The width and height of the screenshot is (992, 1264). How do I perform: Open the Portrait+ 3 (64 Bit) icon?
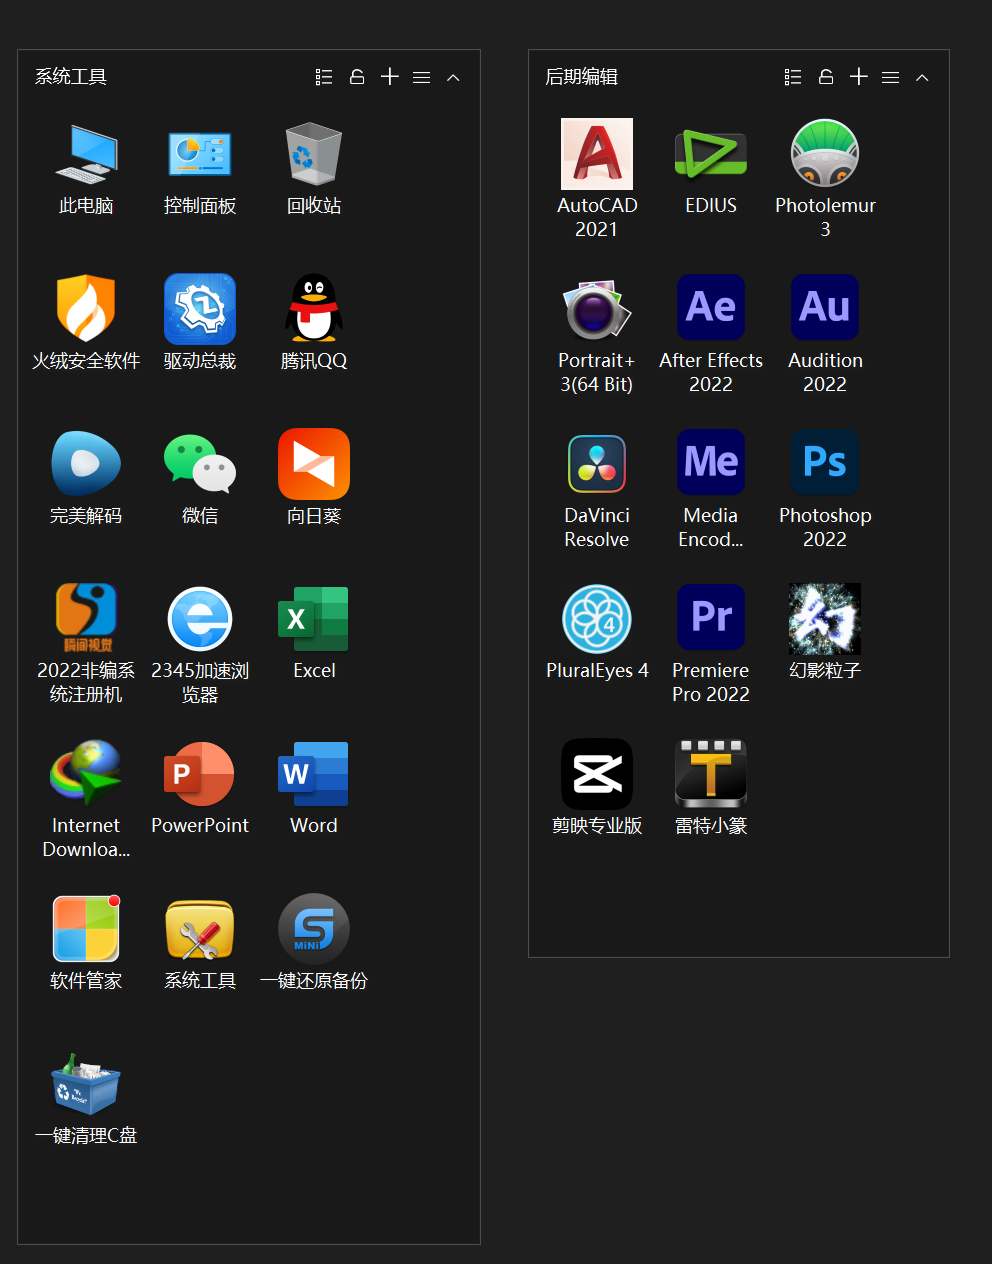597,309
